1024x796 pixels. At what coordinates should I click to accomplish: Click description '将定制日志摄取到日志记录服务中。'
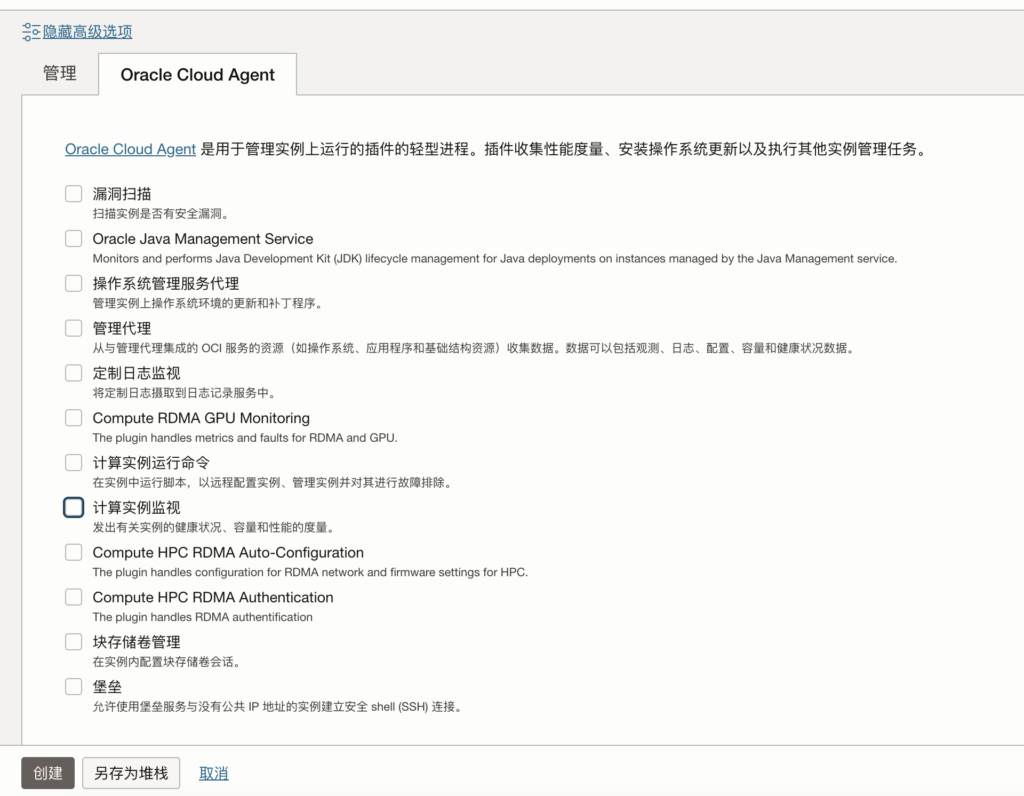pyautogui.click(x=184, y=393)
